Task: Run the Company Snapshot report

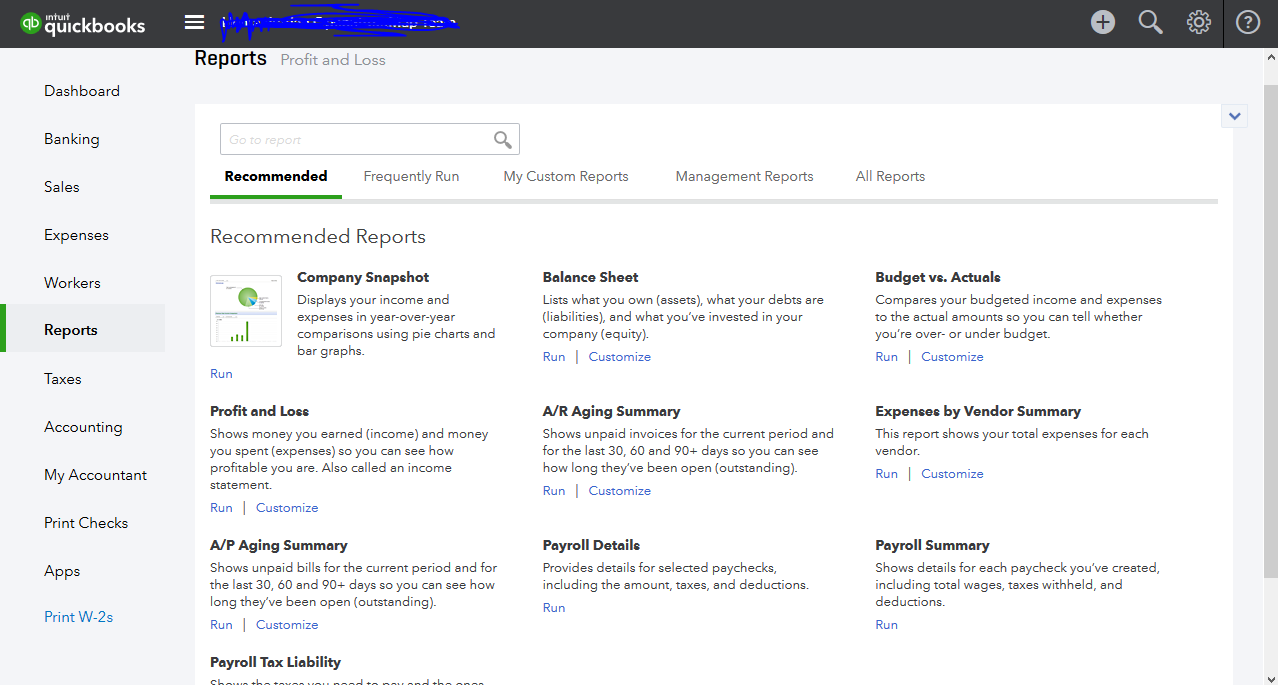Action: 221,374
